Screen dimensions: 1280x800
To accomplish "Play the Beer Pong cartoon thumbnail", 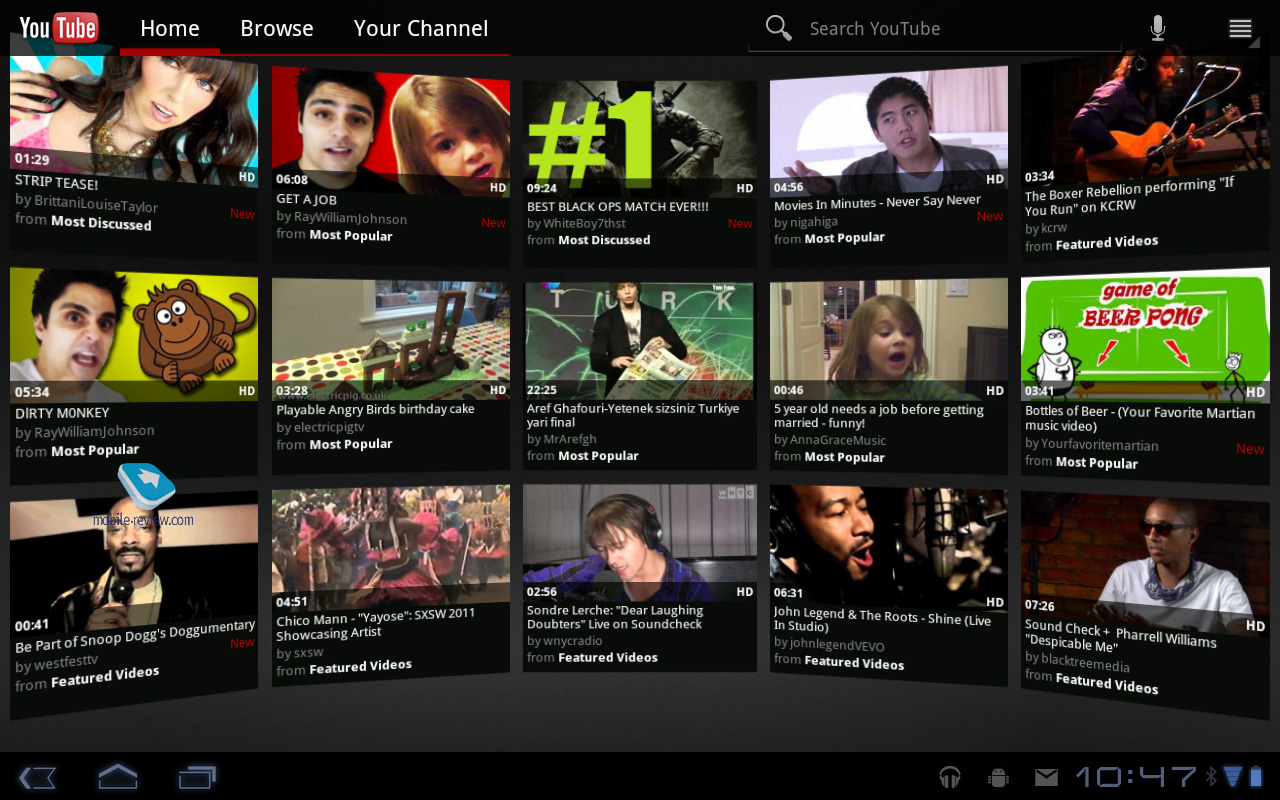I will coord(1145,336).
